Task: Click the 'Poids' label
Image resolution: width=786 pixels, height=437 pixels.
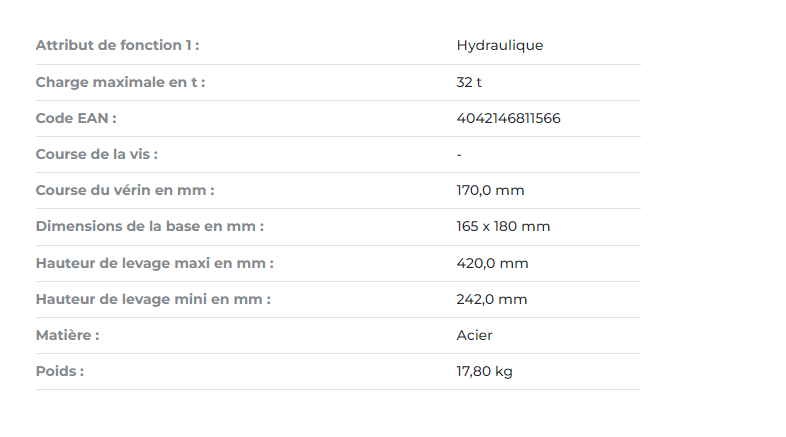Action: tap(60, 371)
